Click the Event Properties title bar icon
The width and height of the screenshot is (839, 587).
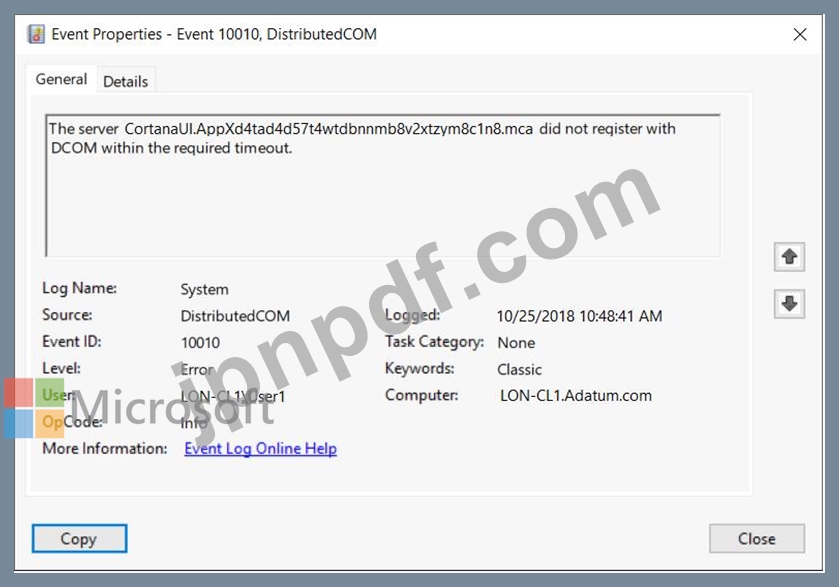tap(36, 34)
